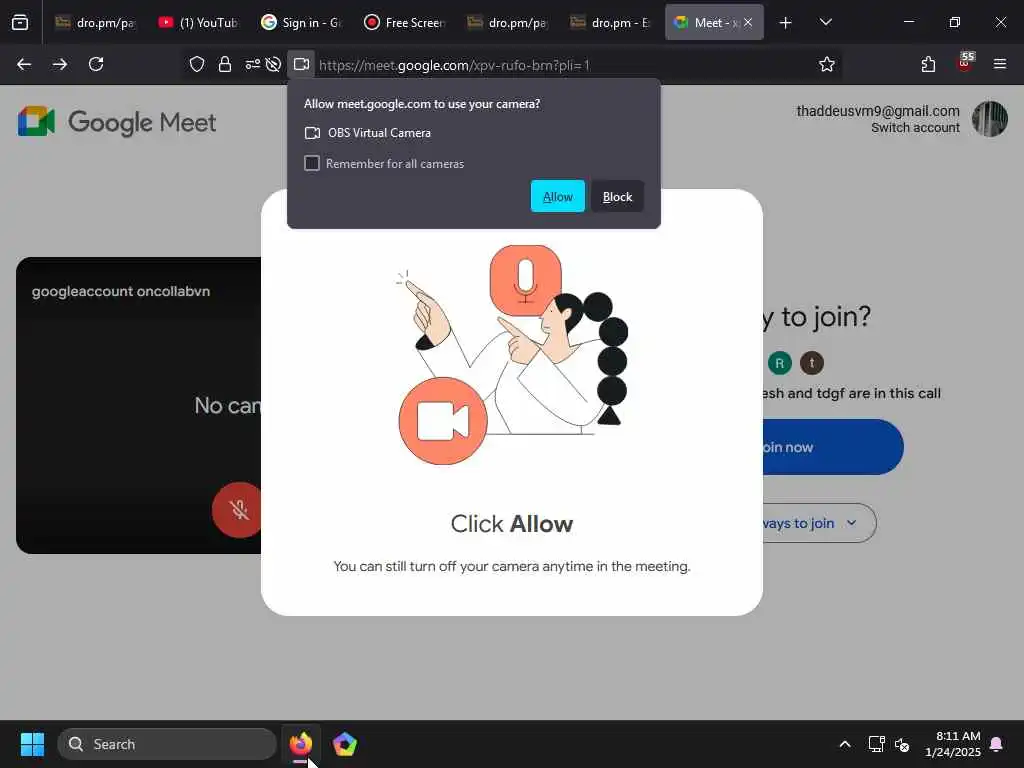This screenshot has height=768, width=1024.
Task: Open a new browser tab
Action: (786, 22)
